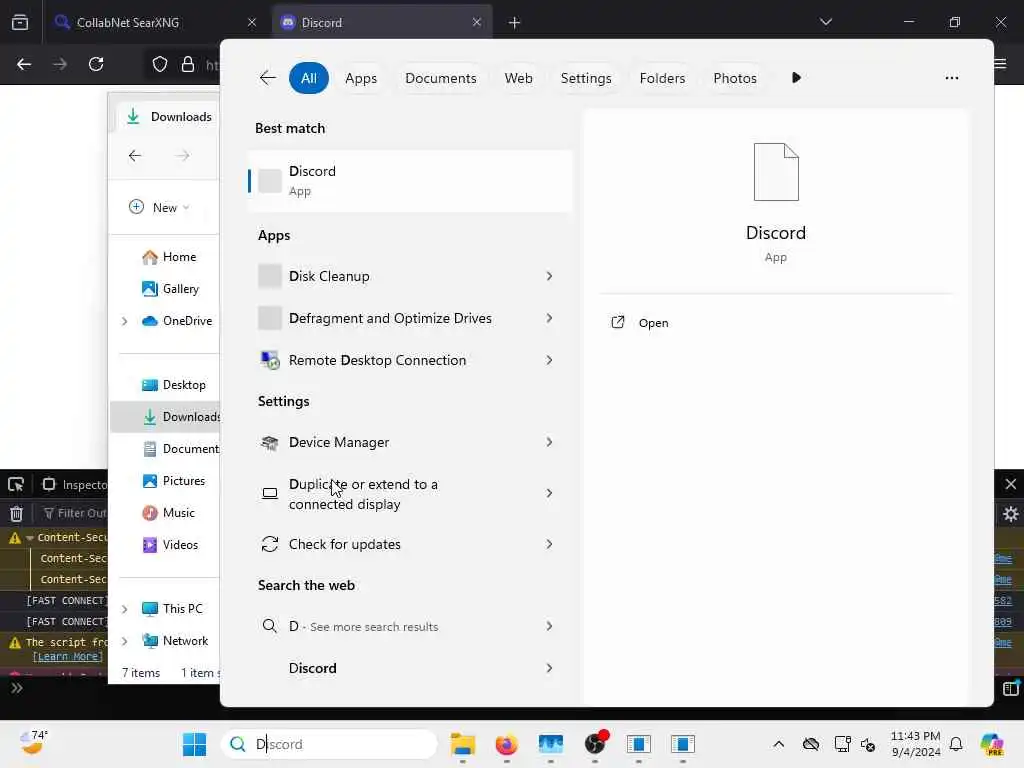Open devtools settings gear icon
Image resolution: width=1024 pixels, height=768 pixels.
click(x=1010, y=513)
